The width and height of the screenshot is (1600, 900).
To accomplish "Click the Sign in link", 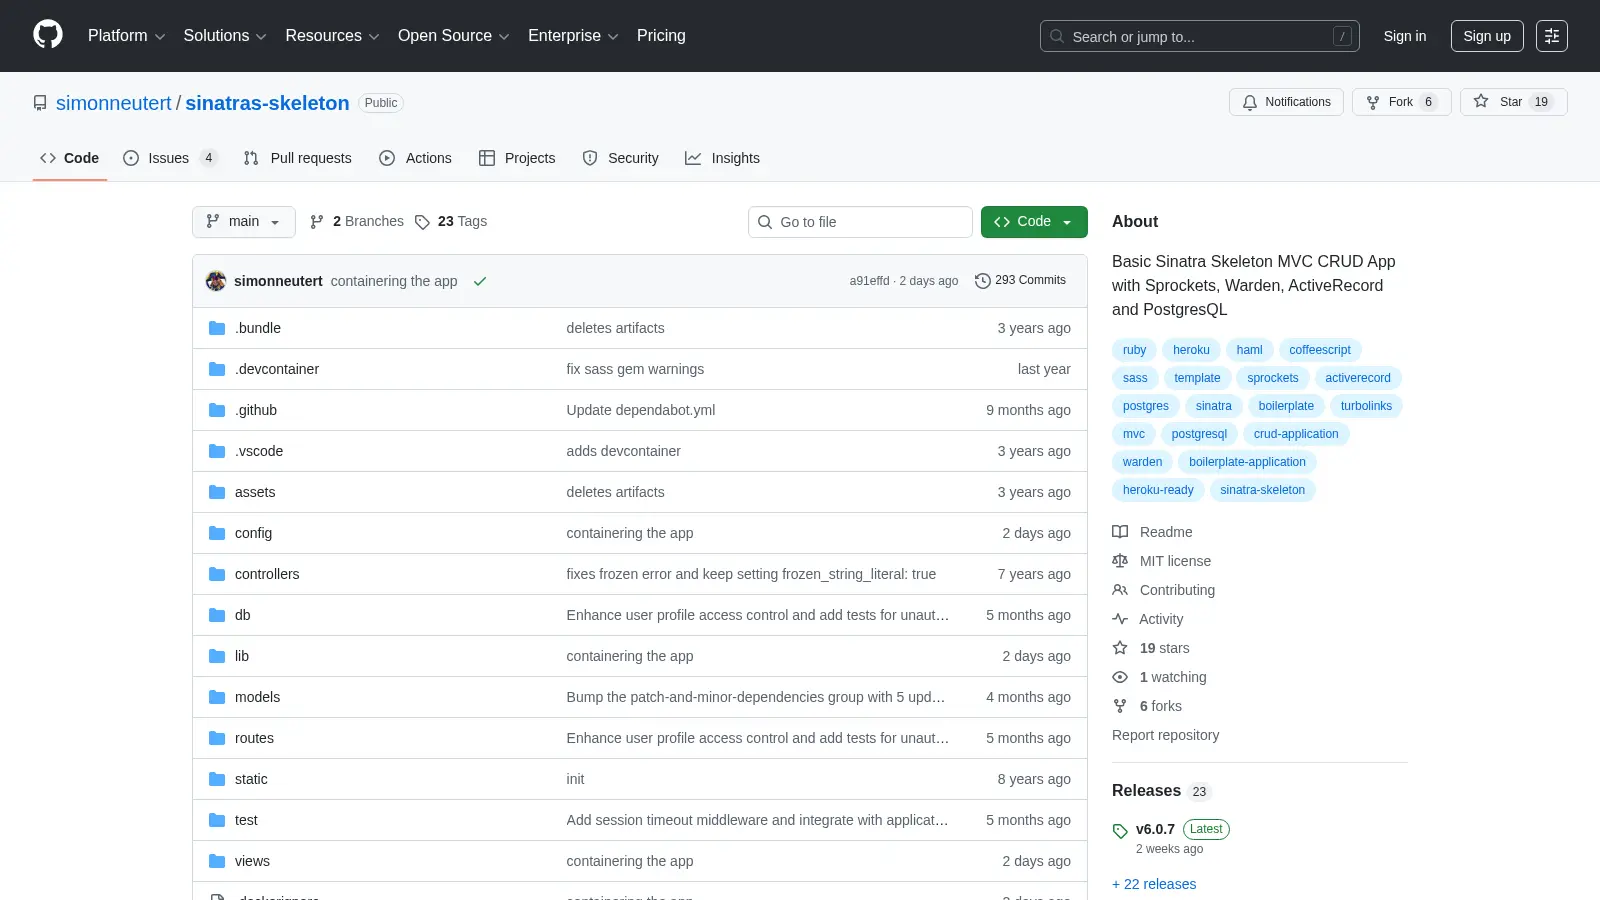I will (x=1405, y=36).
